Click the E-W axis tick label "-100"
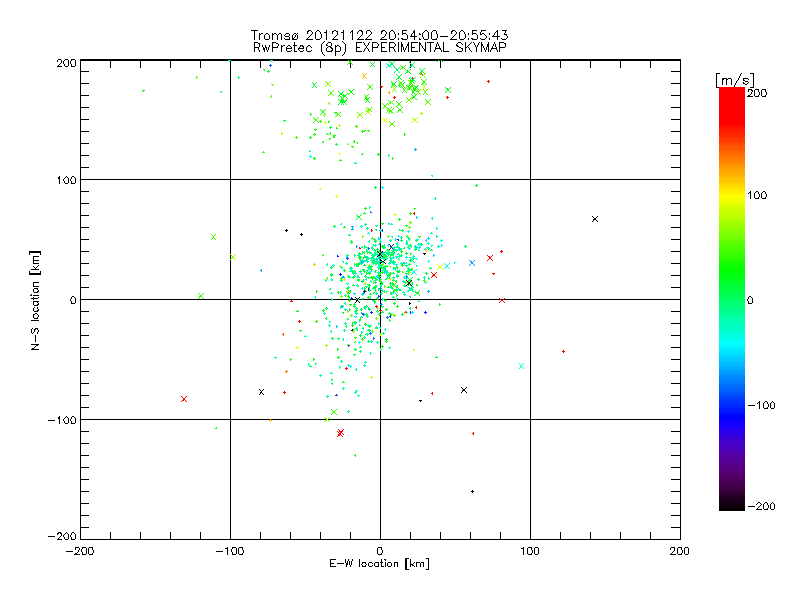This screenshot has height=600, width=800. (x=230, y=551)
